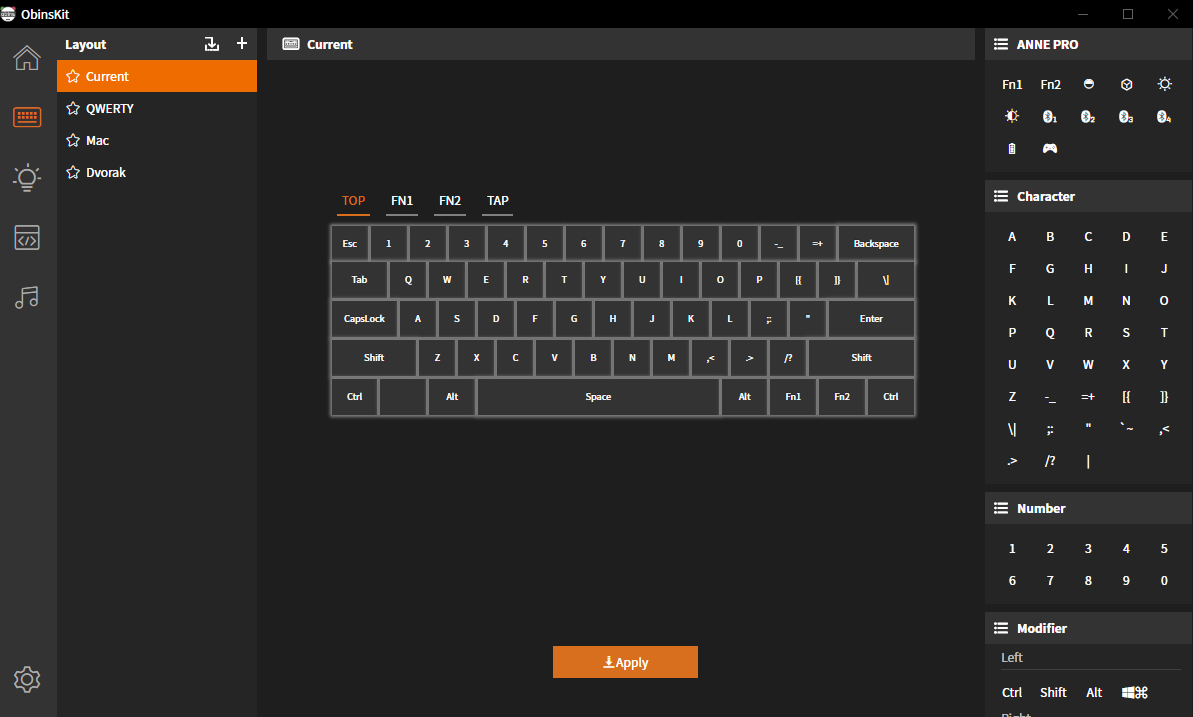The height and width of the screenshot is (717, 1193).
Task: Collapse the Modifier section header
Action: click(1088, 628)
